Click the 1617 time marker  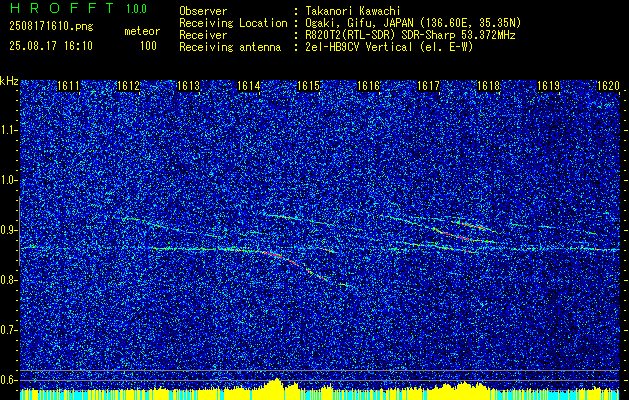click(x=428, y=86)
